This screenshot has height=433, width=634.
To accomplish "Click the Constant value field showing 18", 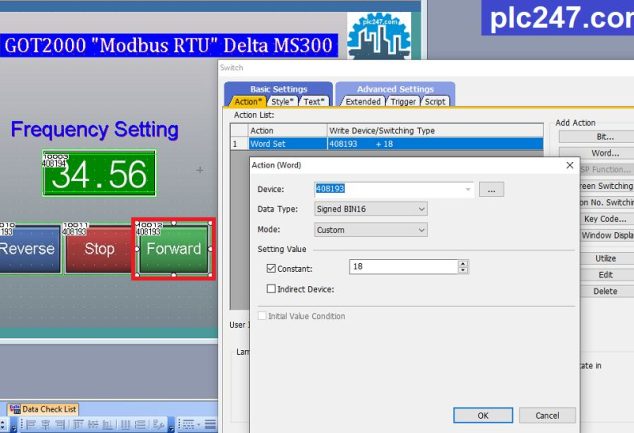I will pos(404,267).
